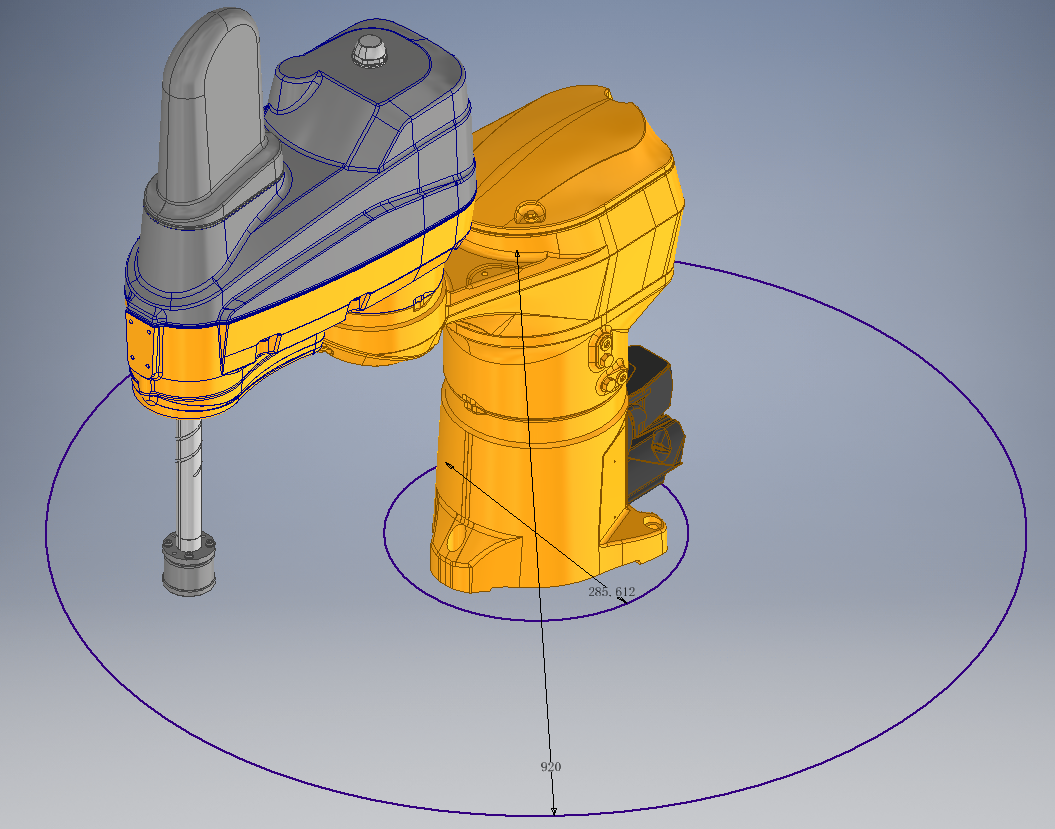1055x829 pixels.
Task: Select the screw plate on forearm end
Action: [x=143, y=345]
